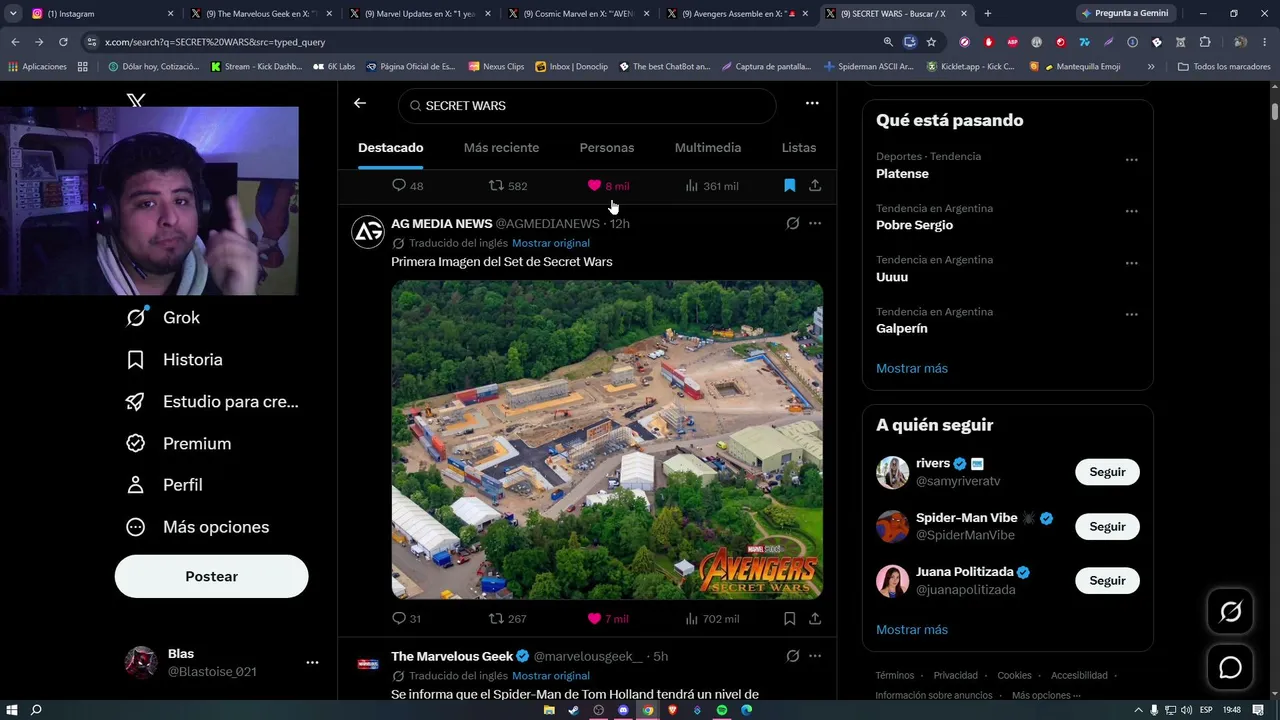Show original text of AG MEDIA NEWS post
1280x720 pixels.
pos(551,243)
